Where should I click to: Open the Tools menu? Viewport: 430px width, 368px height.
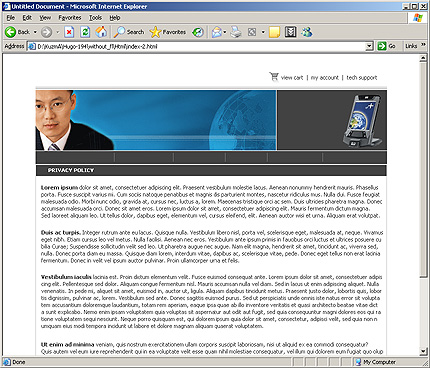click(x=95, y=18)
